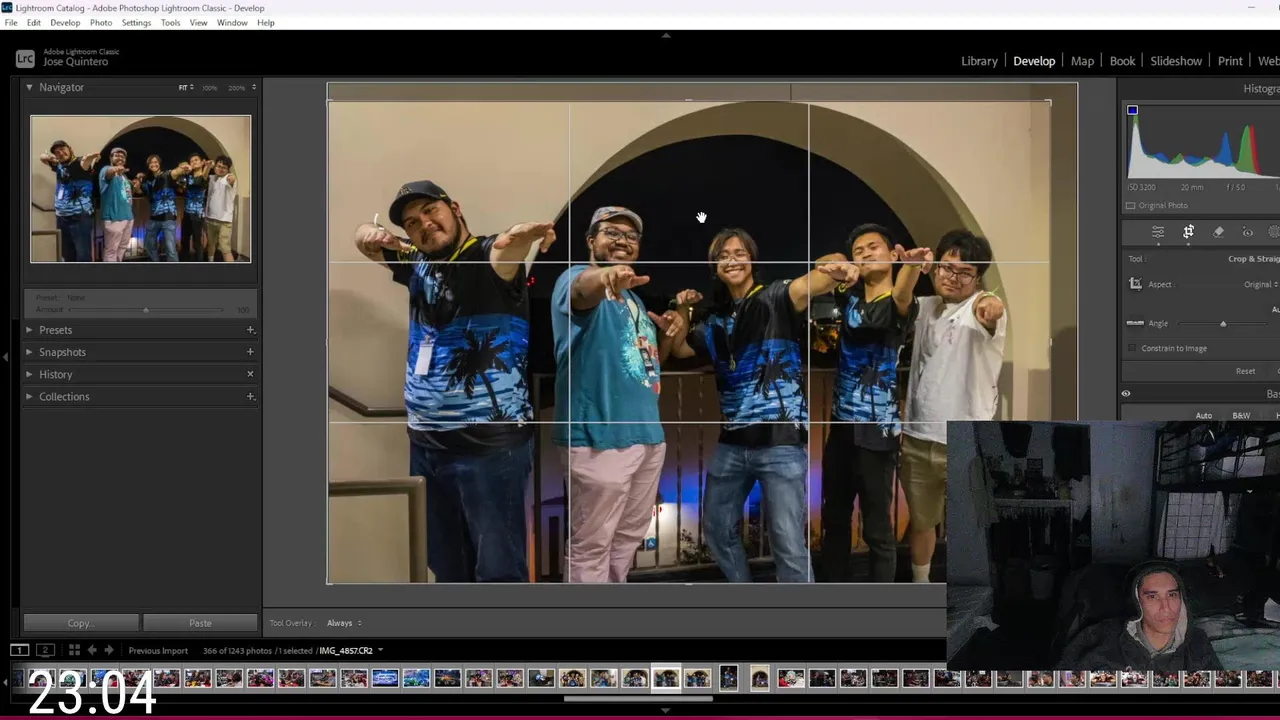1280x720 pixels.
Task: Click the Lrc Lightroom Classic logo
Action: pyautogui.click(x=25, y=59)
